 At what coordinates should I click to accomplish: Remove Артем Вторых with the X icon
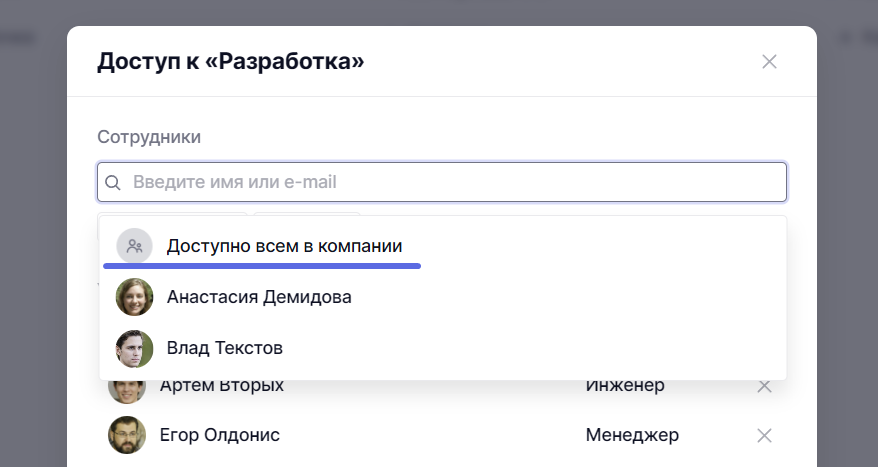coord(764,386)
